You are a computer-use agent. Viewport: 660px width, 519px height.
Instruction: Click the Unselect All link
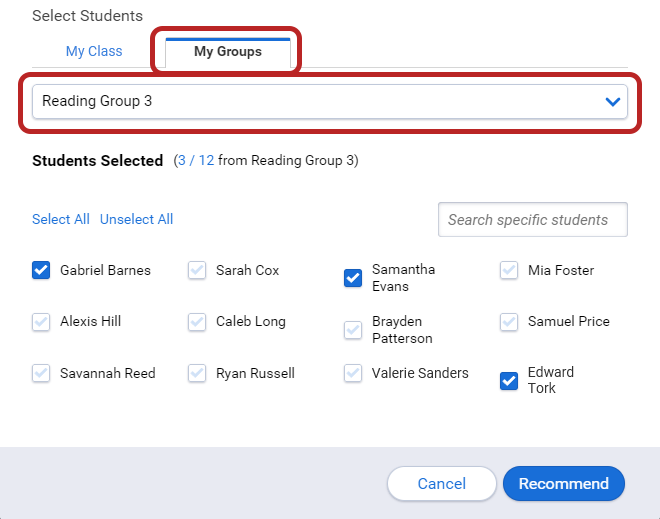pyautogui.click(x=136, y=219)
